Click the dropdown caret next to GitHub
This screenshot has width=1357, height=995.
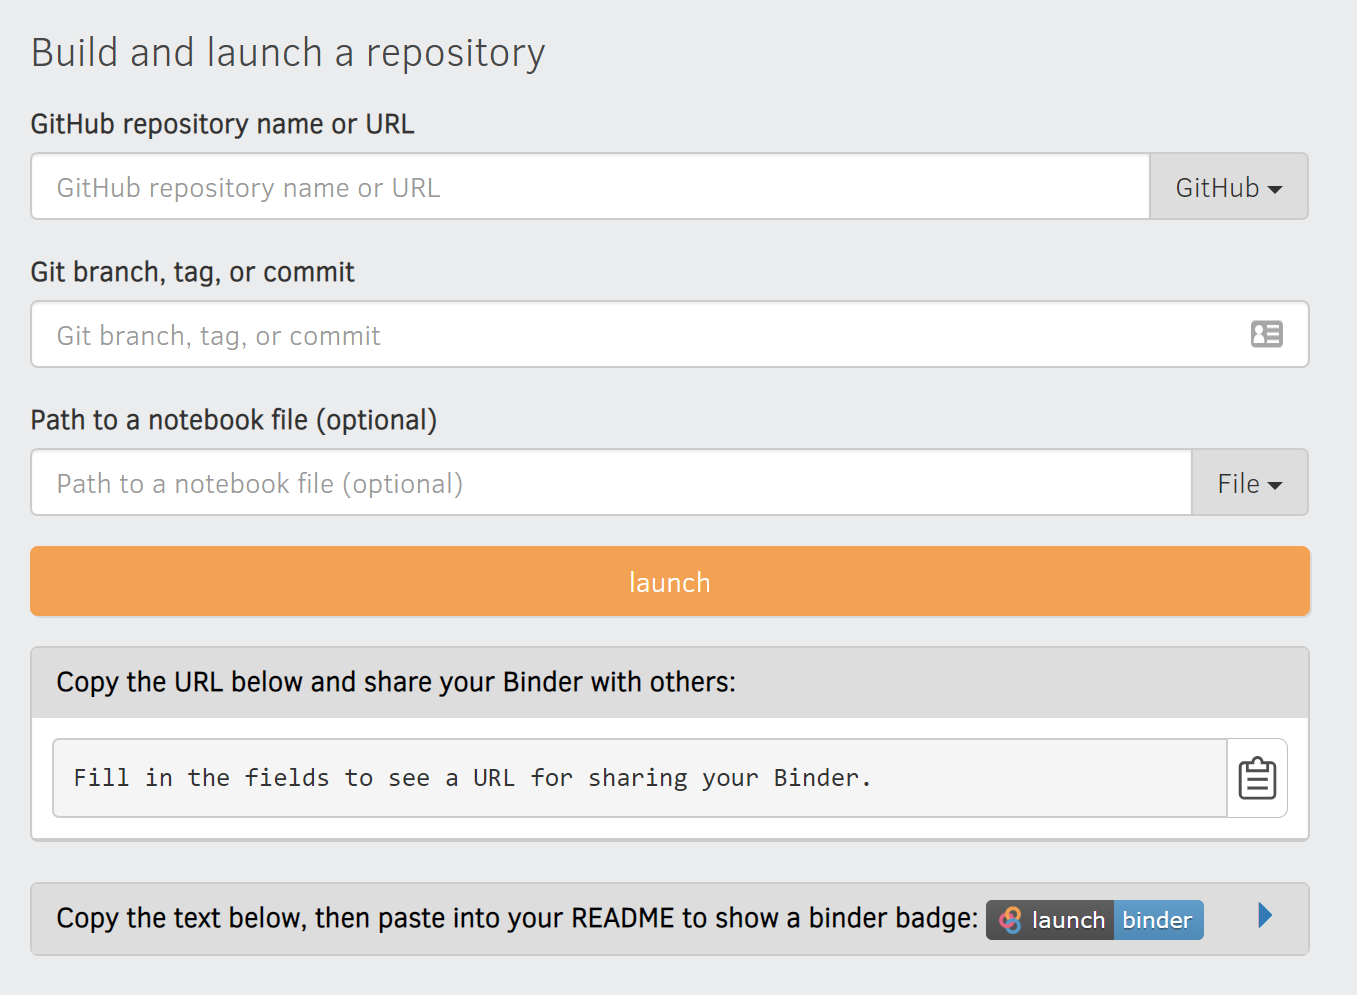click(x=1276, y=187)
